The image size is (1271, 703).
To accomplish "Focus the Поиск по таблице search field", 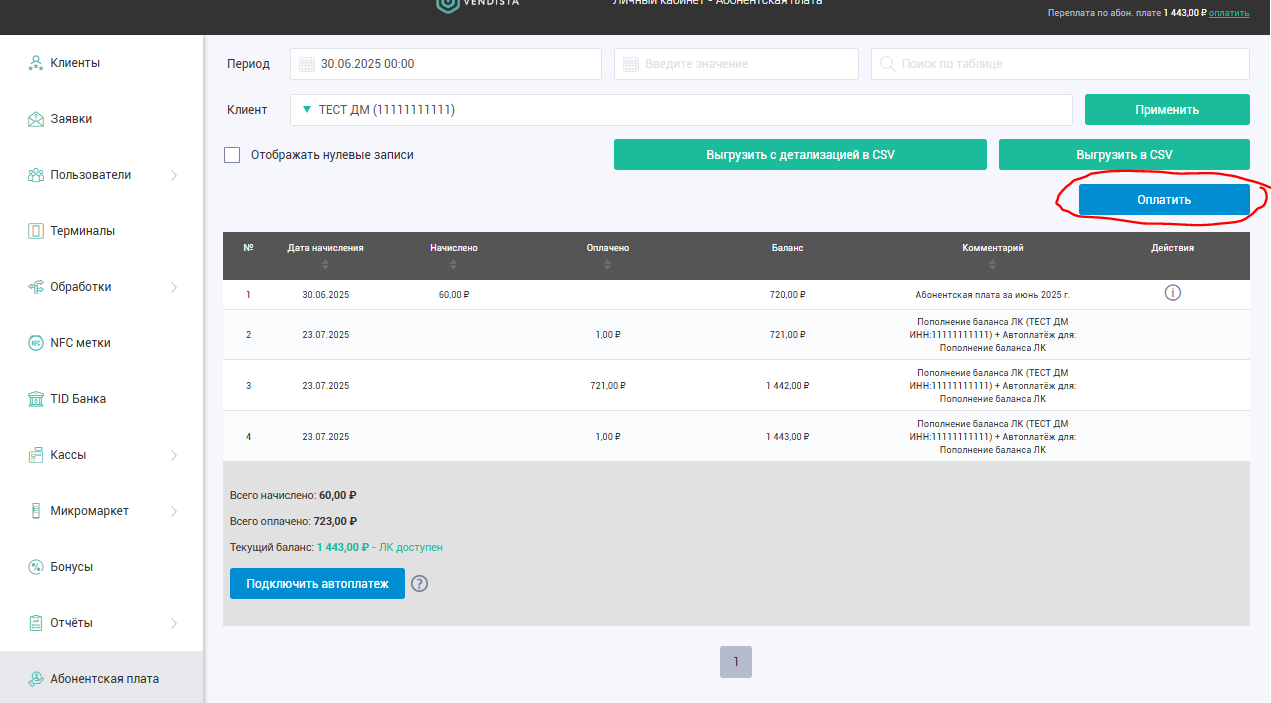I will pos(1060,64).
